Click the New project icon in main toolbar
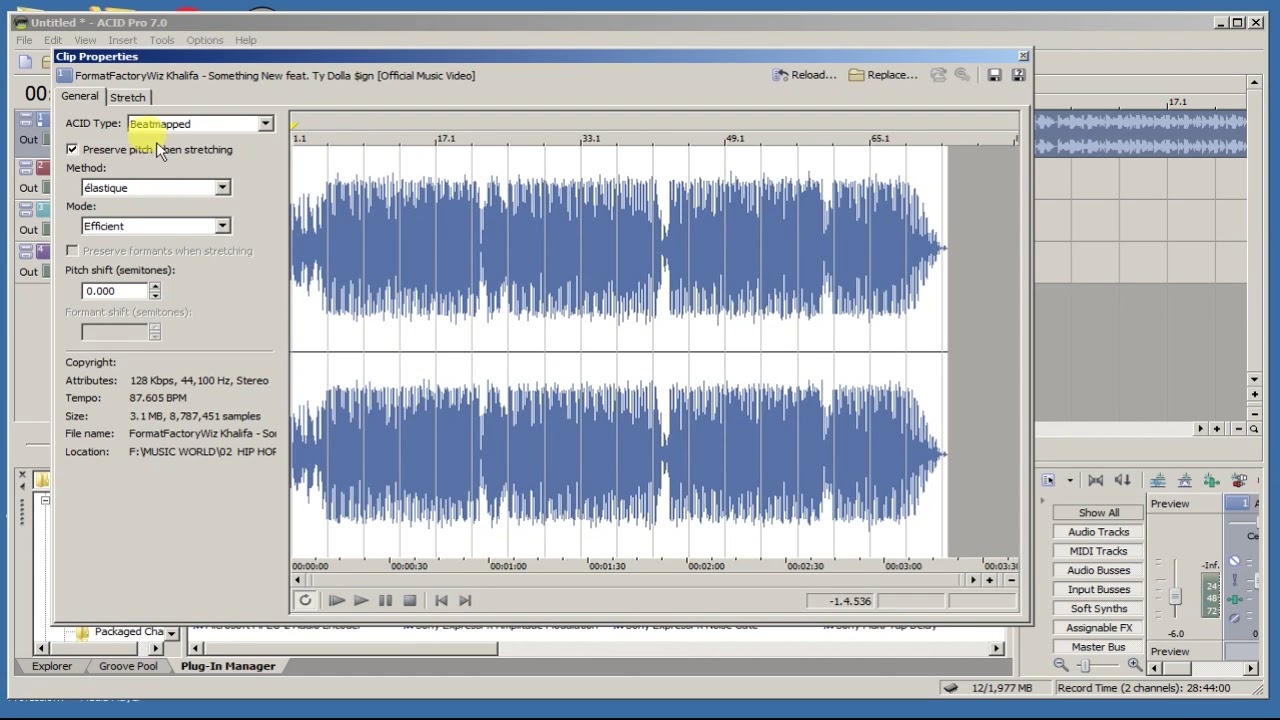This screenshot has width=1280, height=720. [26, 62]
